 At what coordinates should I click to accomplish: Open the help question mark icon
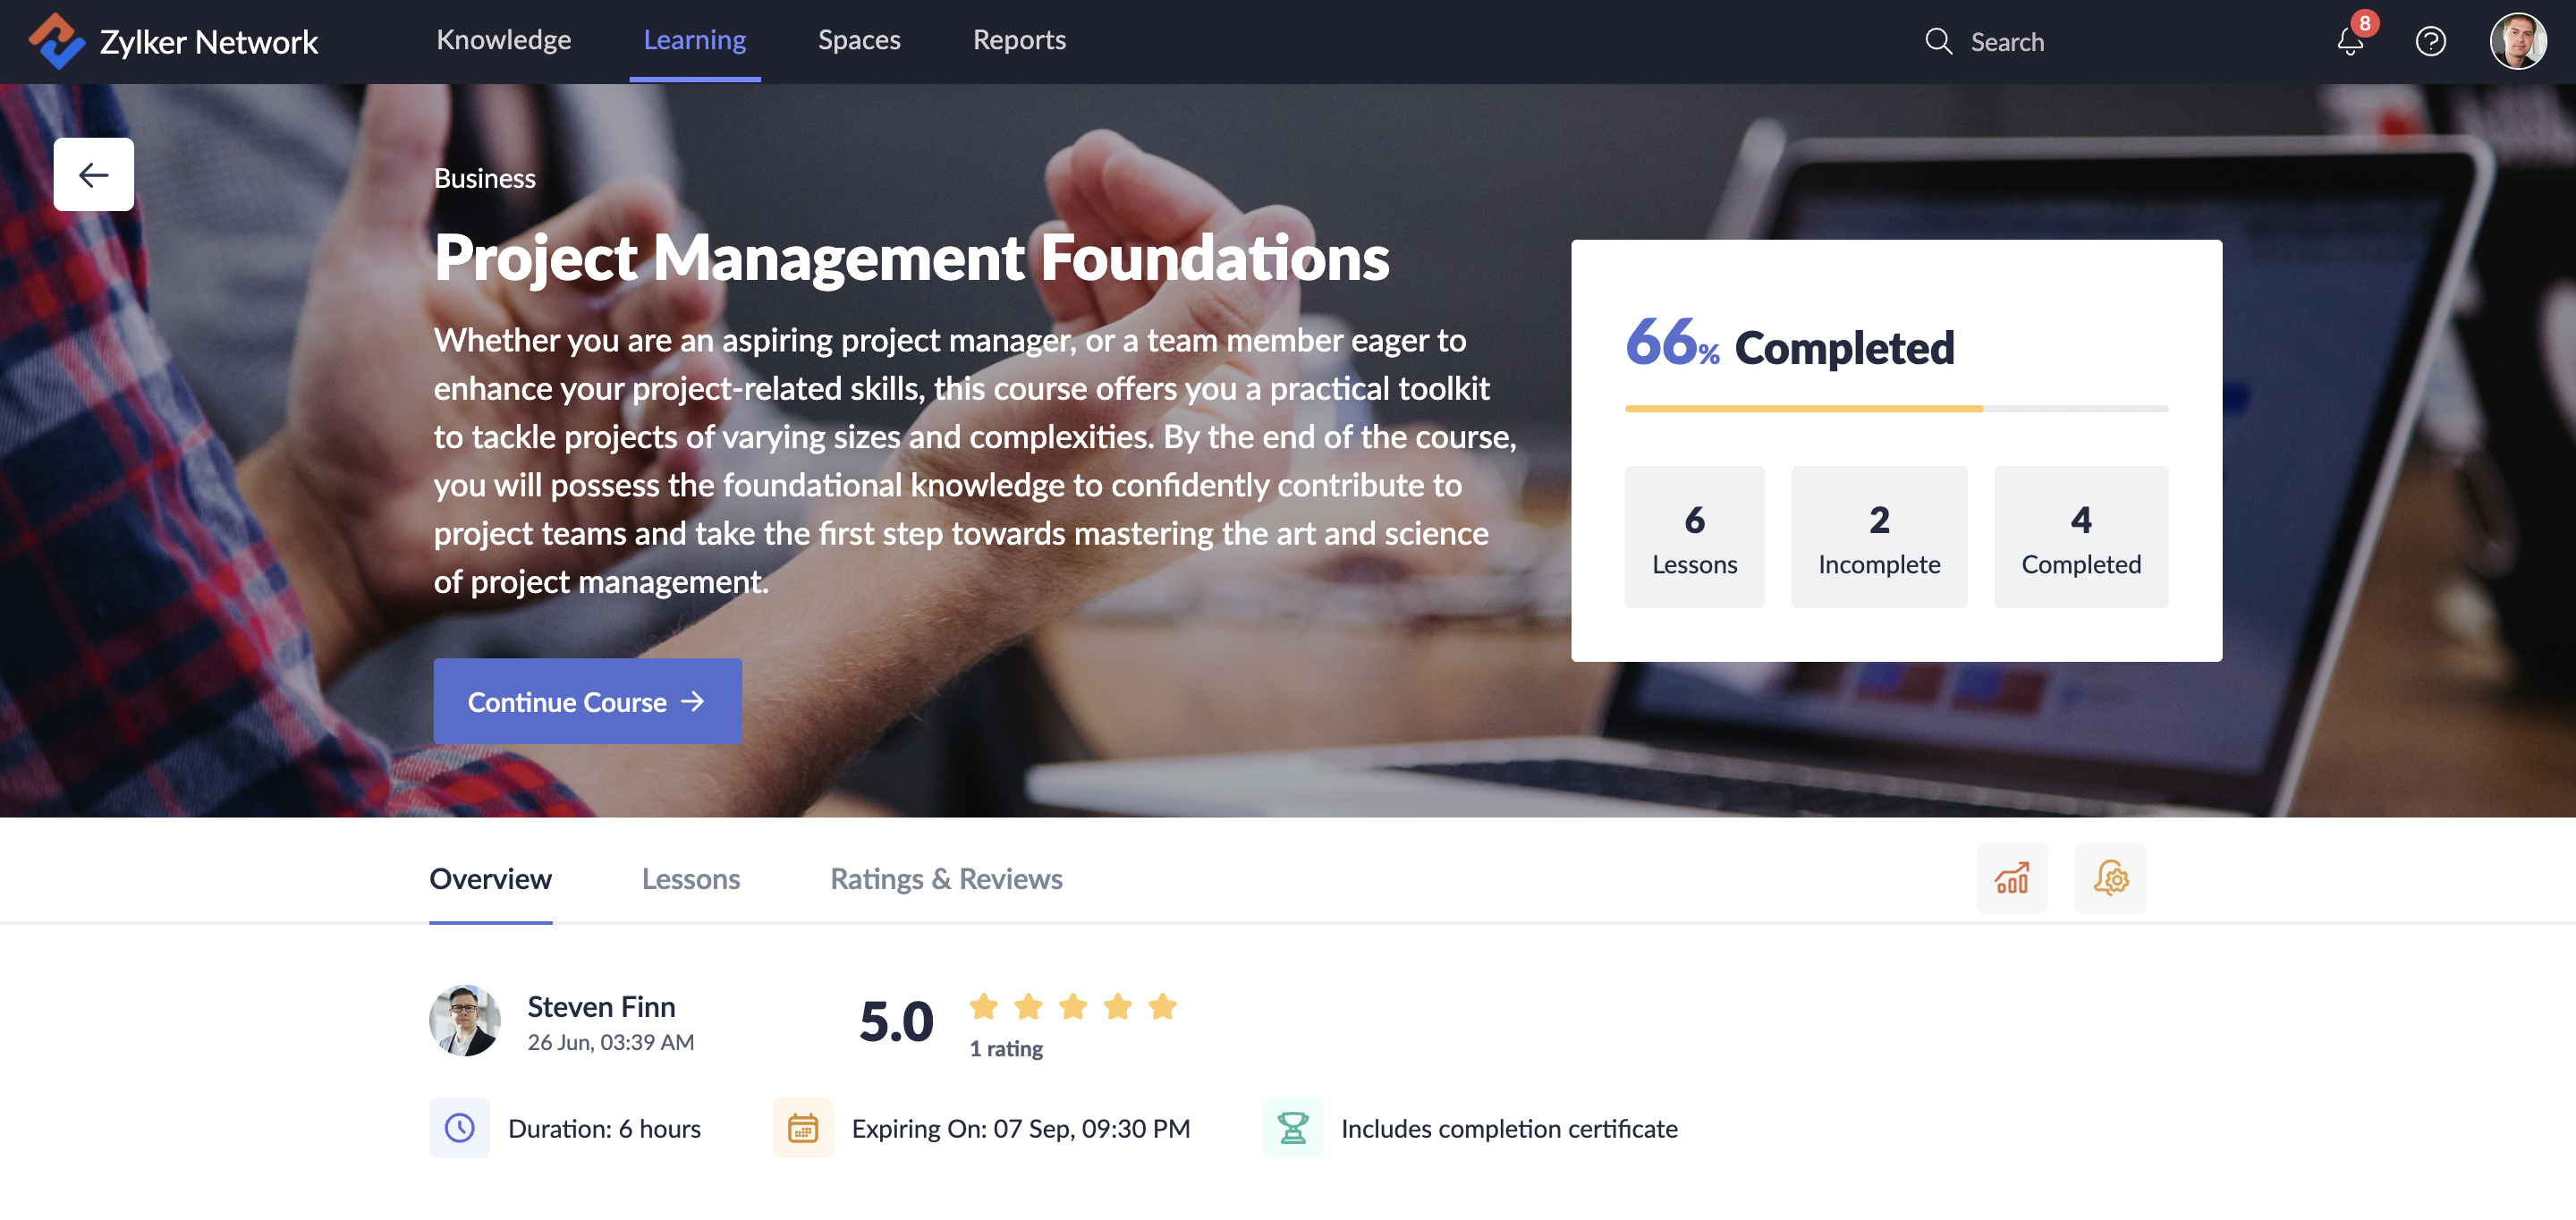pos(2431,41)
